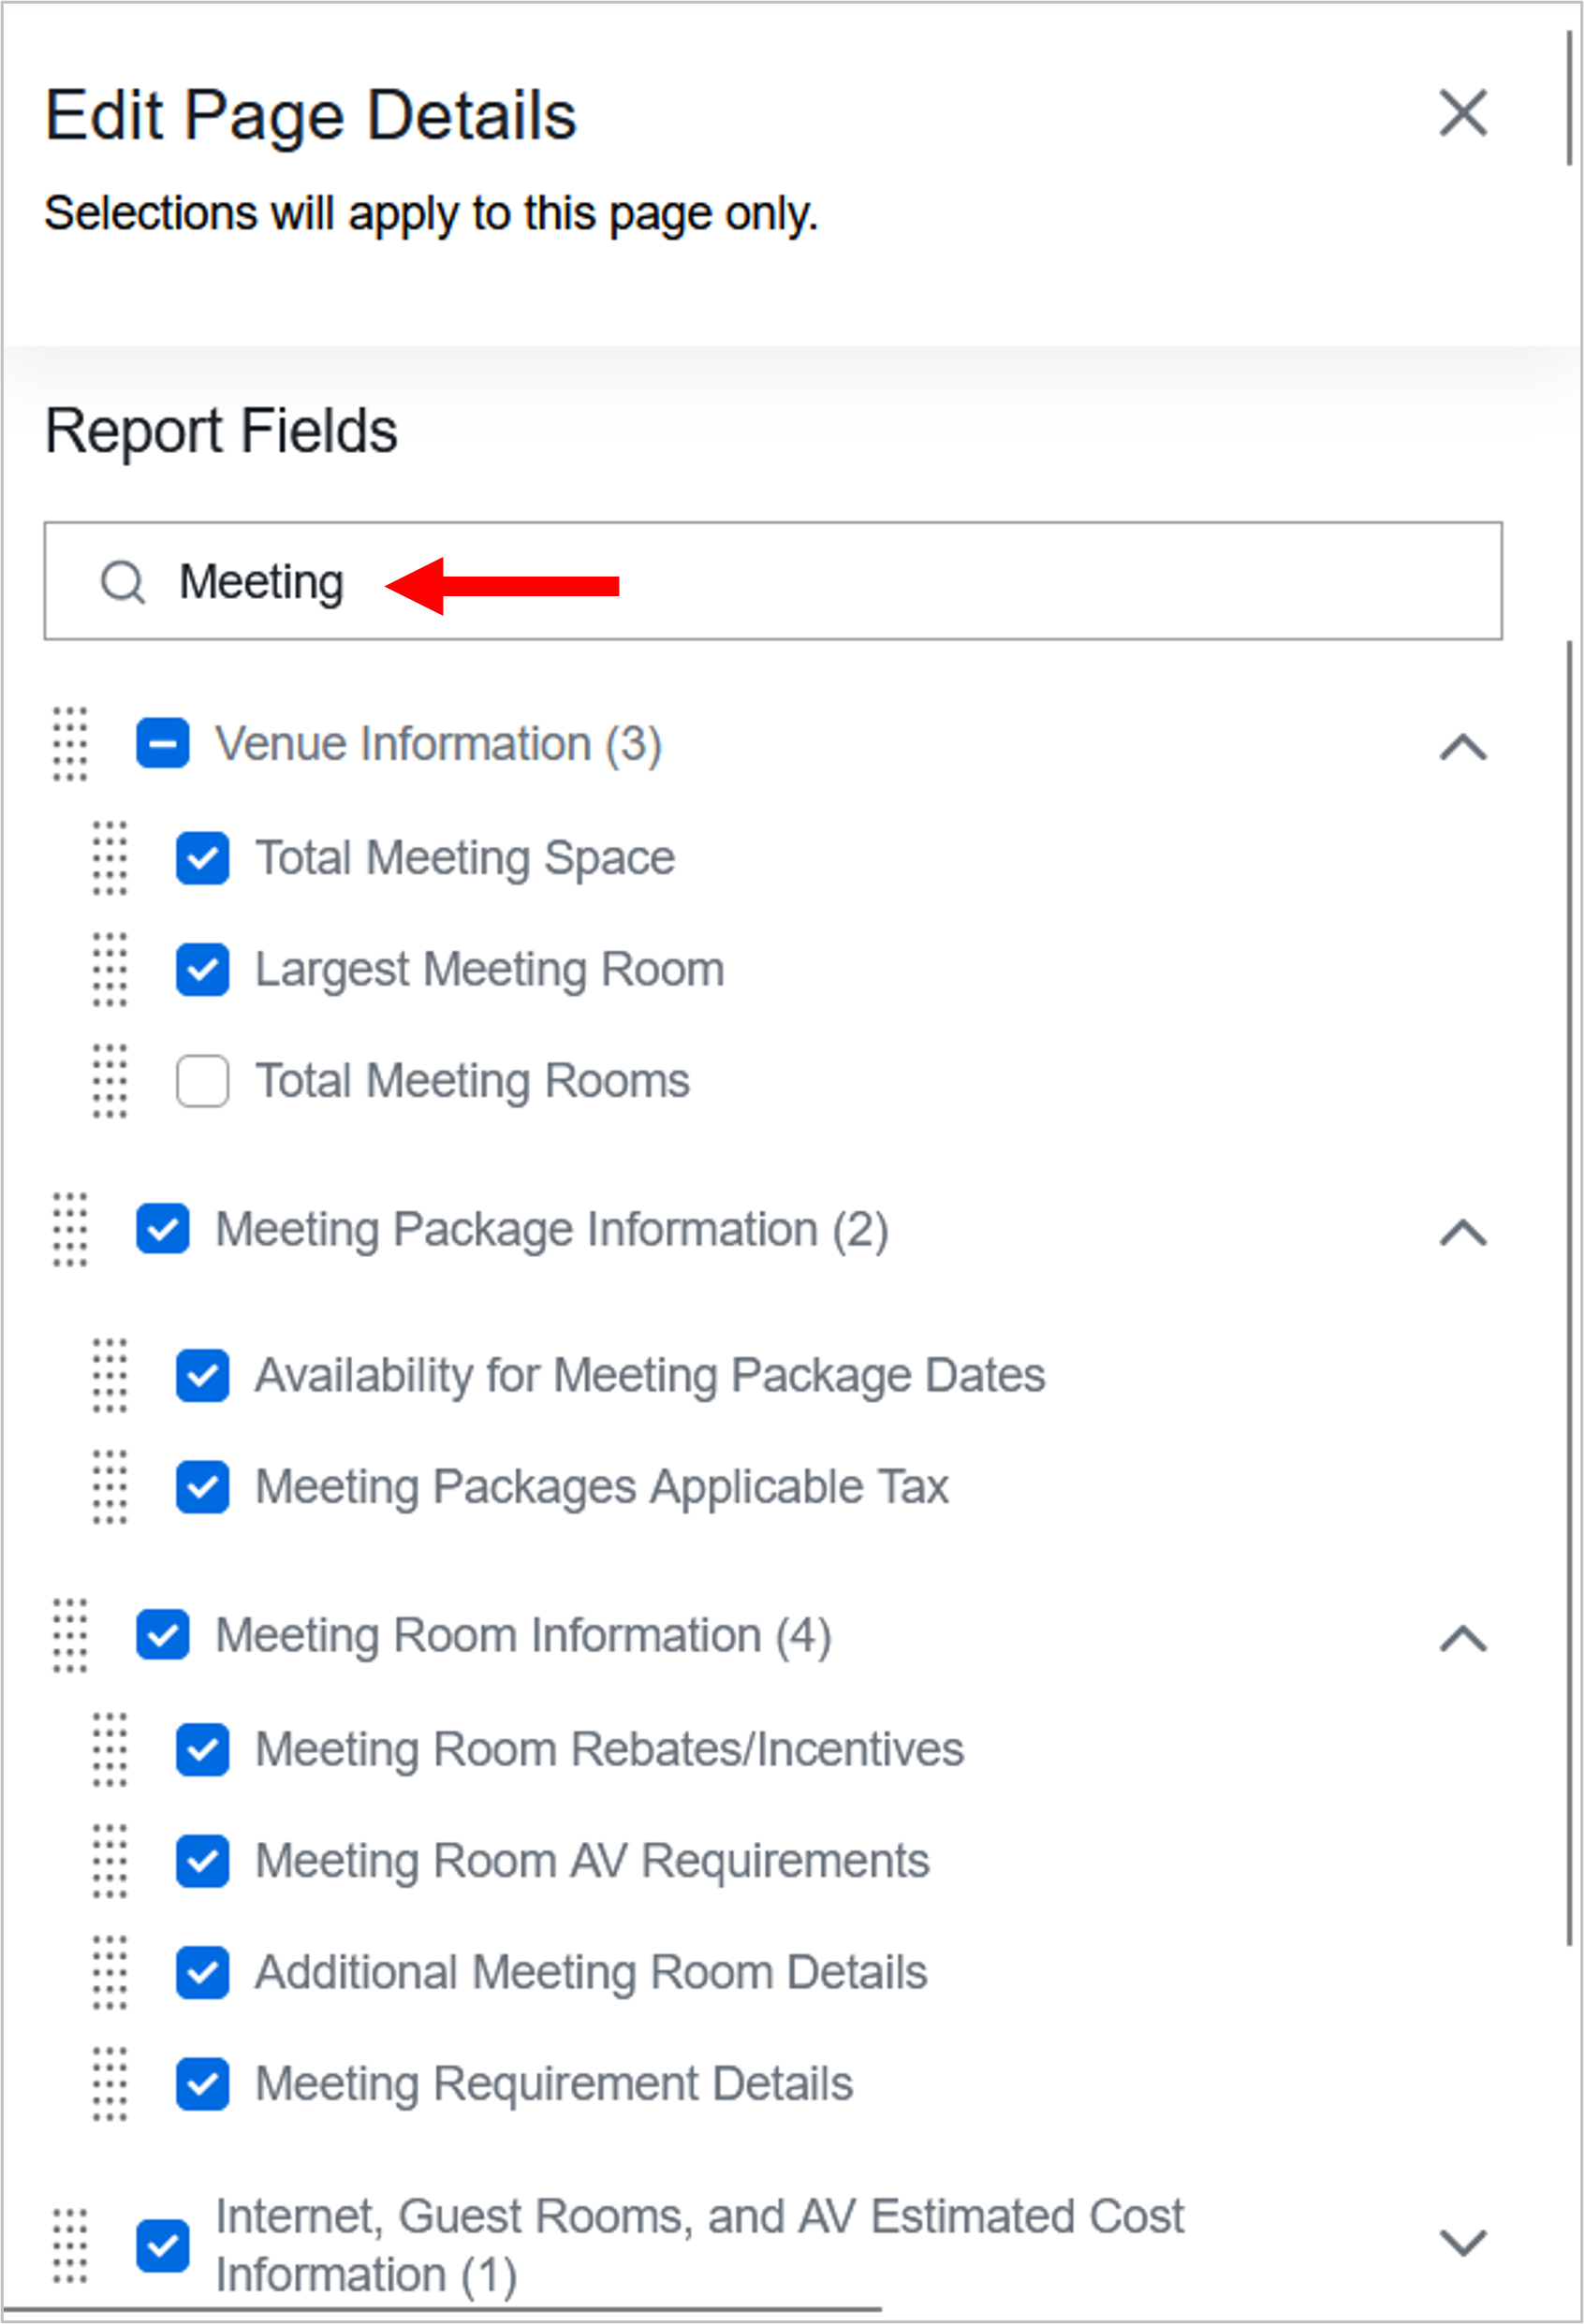The image size is (1584, 2324).
Task: Enable the Total Meeting Rooms checkbox
Action: click(x=201, y=1082)
